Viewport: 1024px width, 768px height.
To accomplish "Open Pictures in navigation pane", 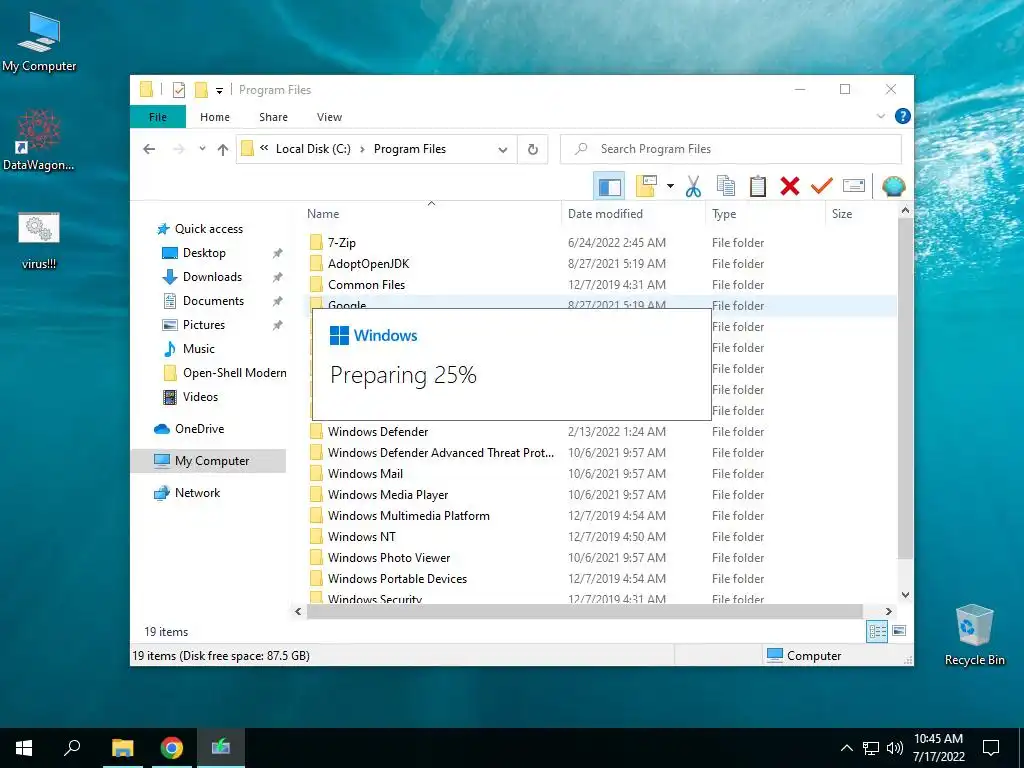I will [x=204, y=325].
